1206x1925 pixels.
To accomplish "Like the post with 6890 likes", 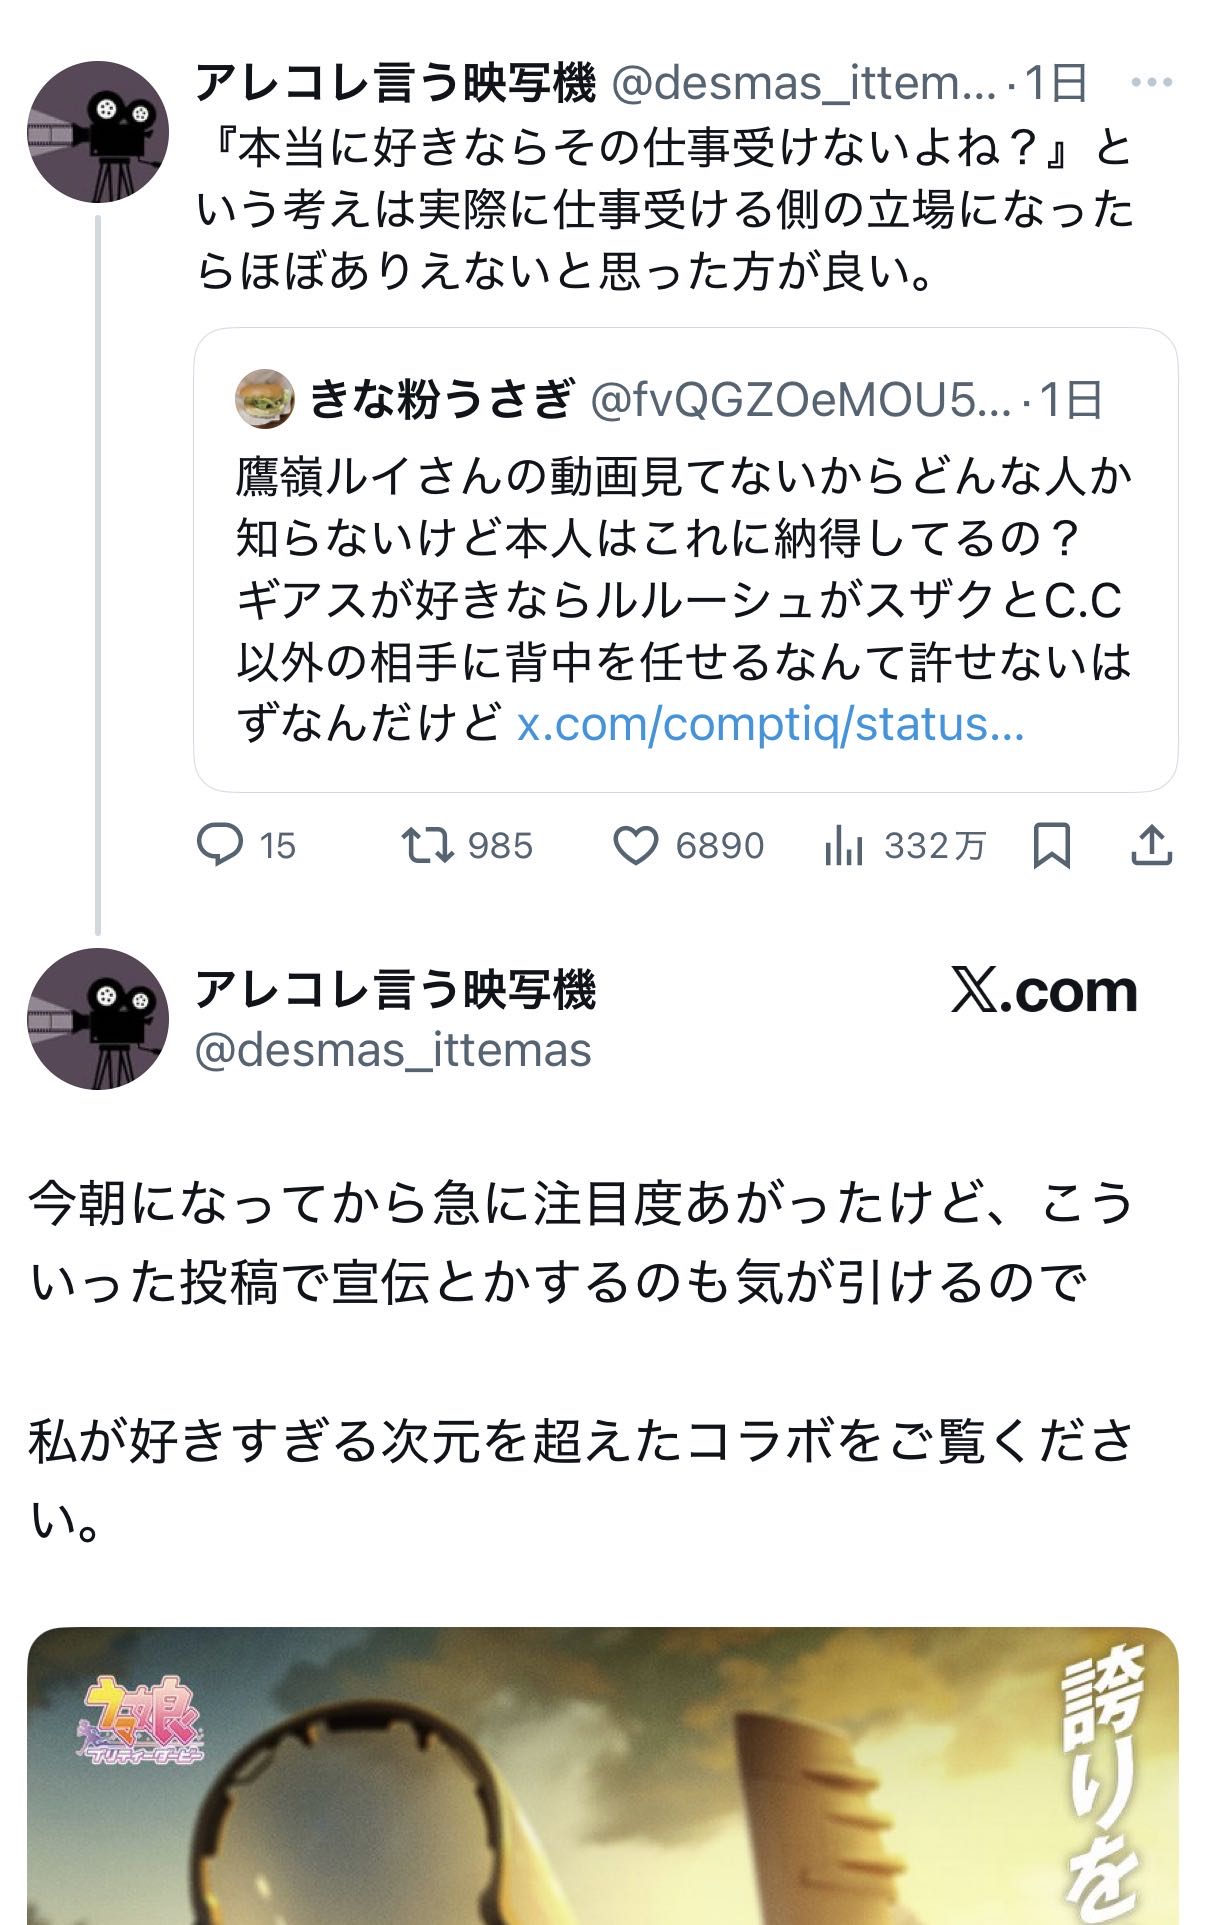I will [x=636, y=845].
